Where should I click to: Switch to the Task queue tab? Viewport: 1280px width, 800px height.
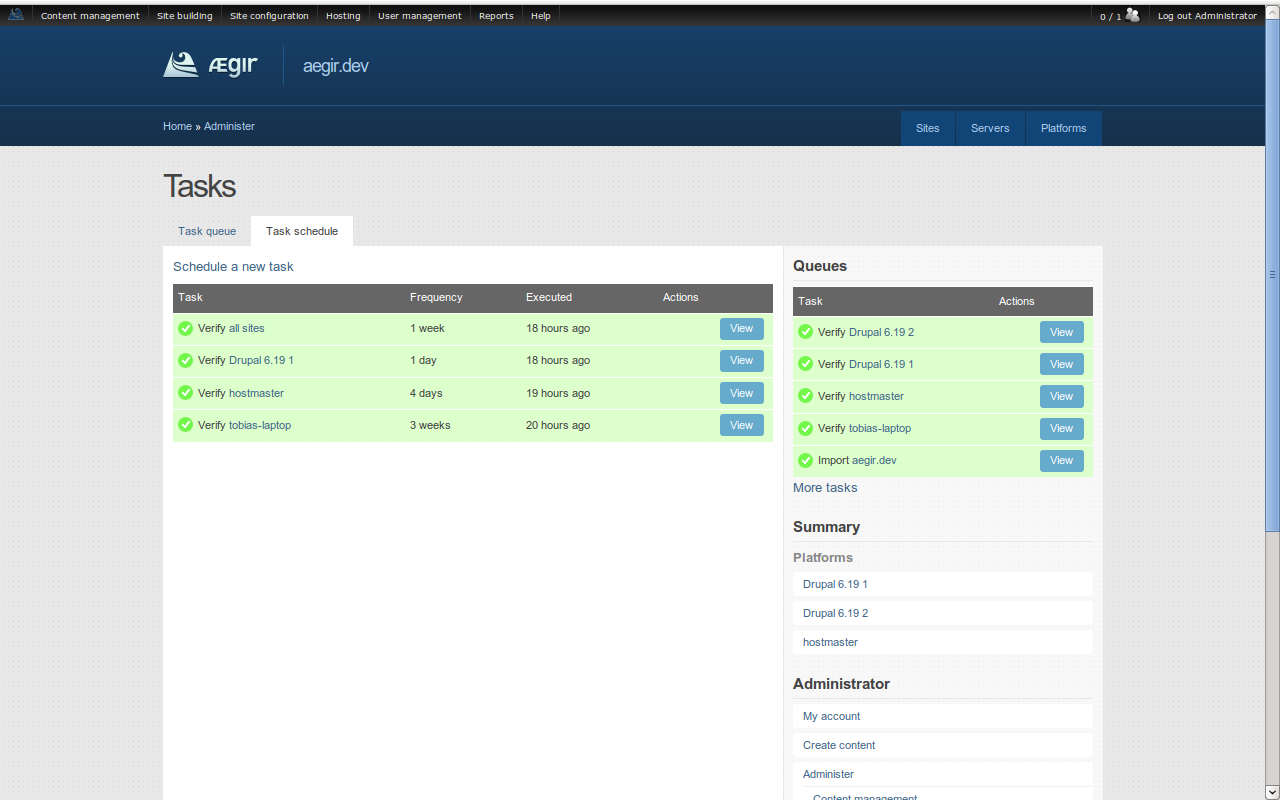pos(207,231)
